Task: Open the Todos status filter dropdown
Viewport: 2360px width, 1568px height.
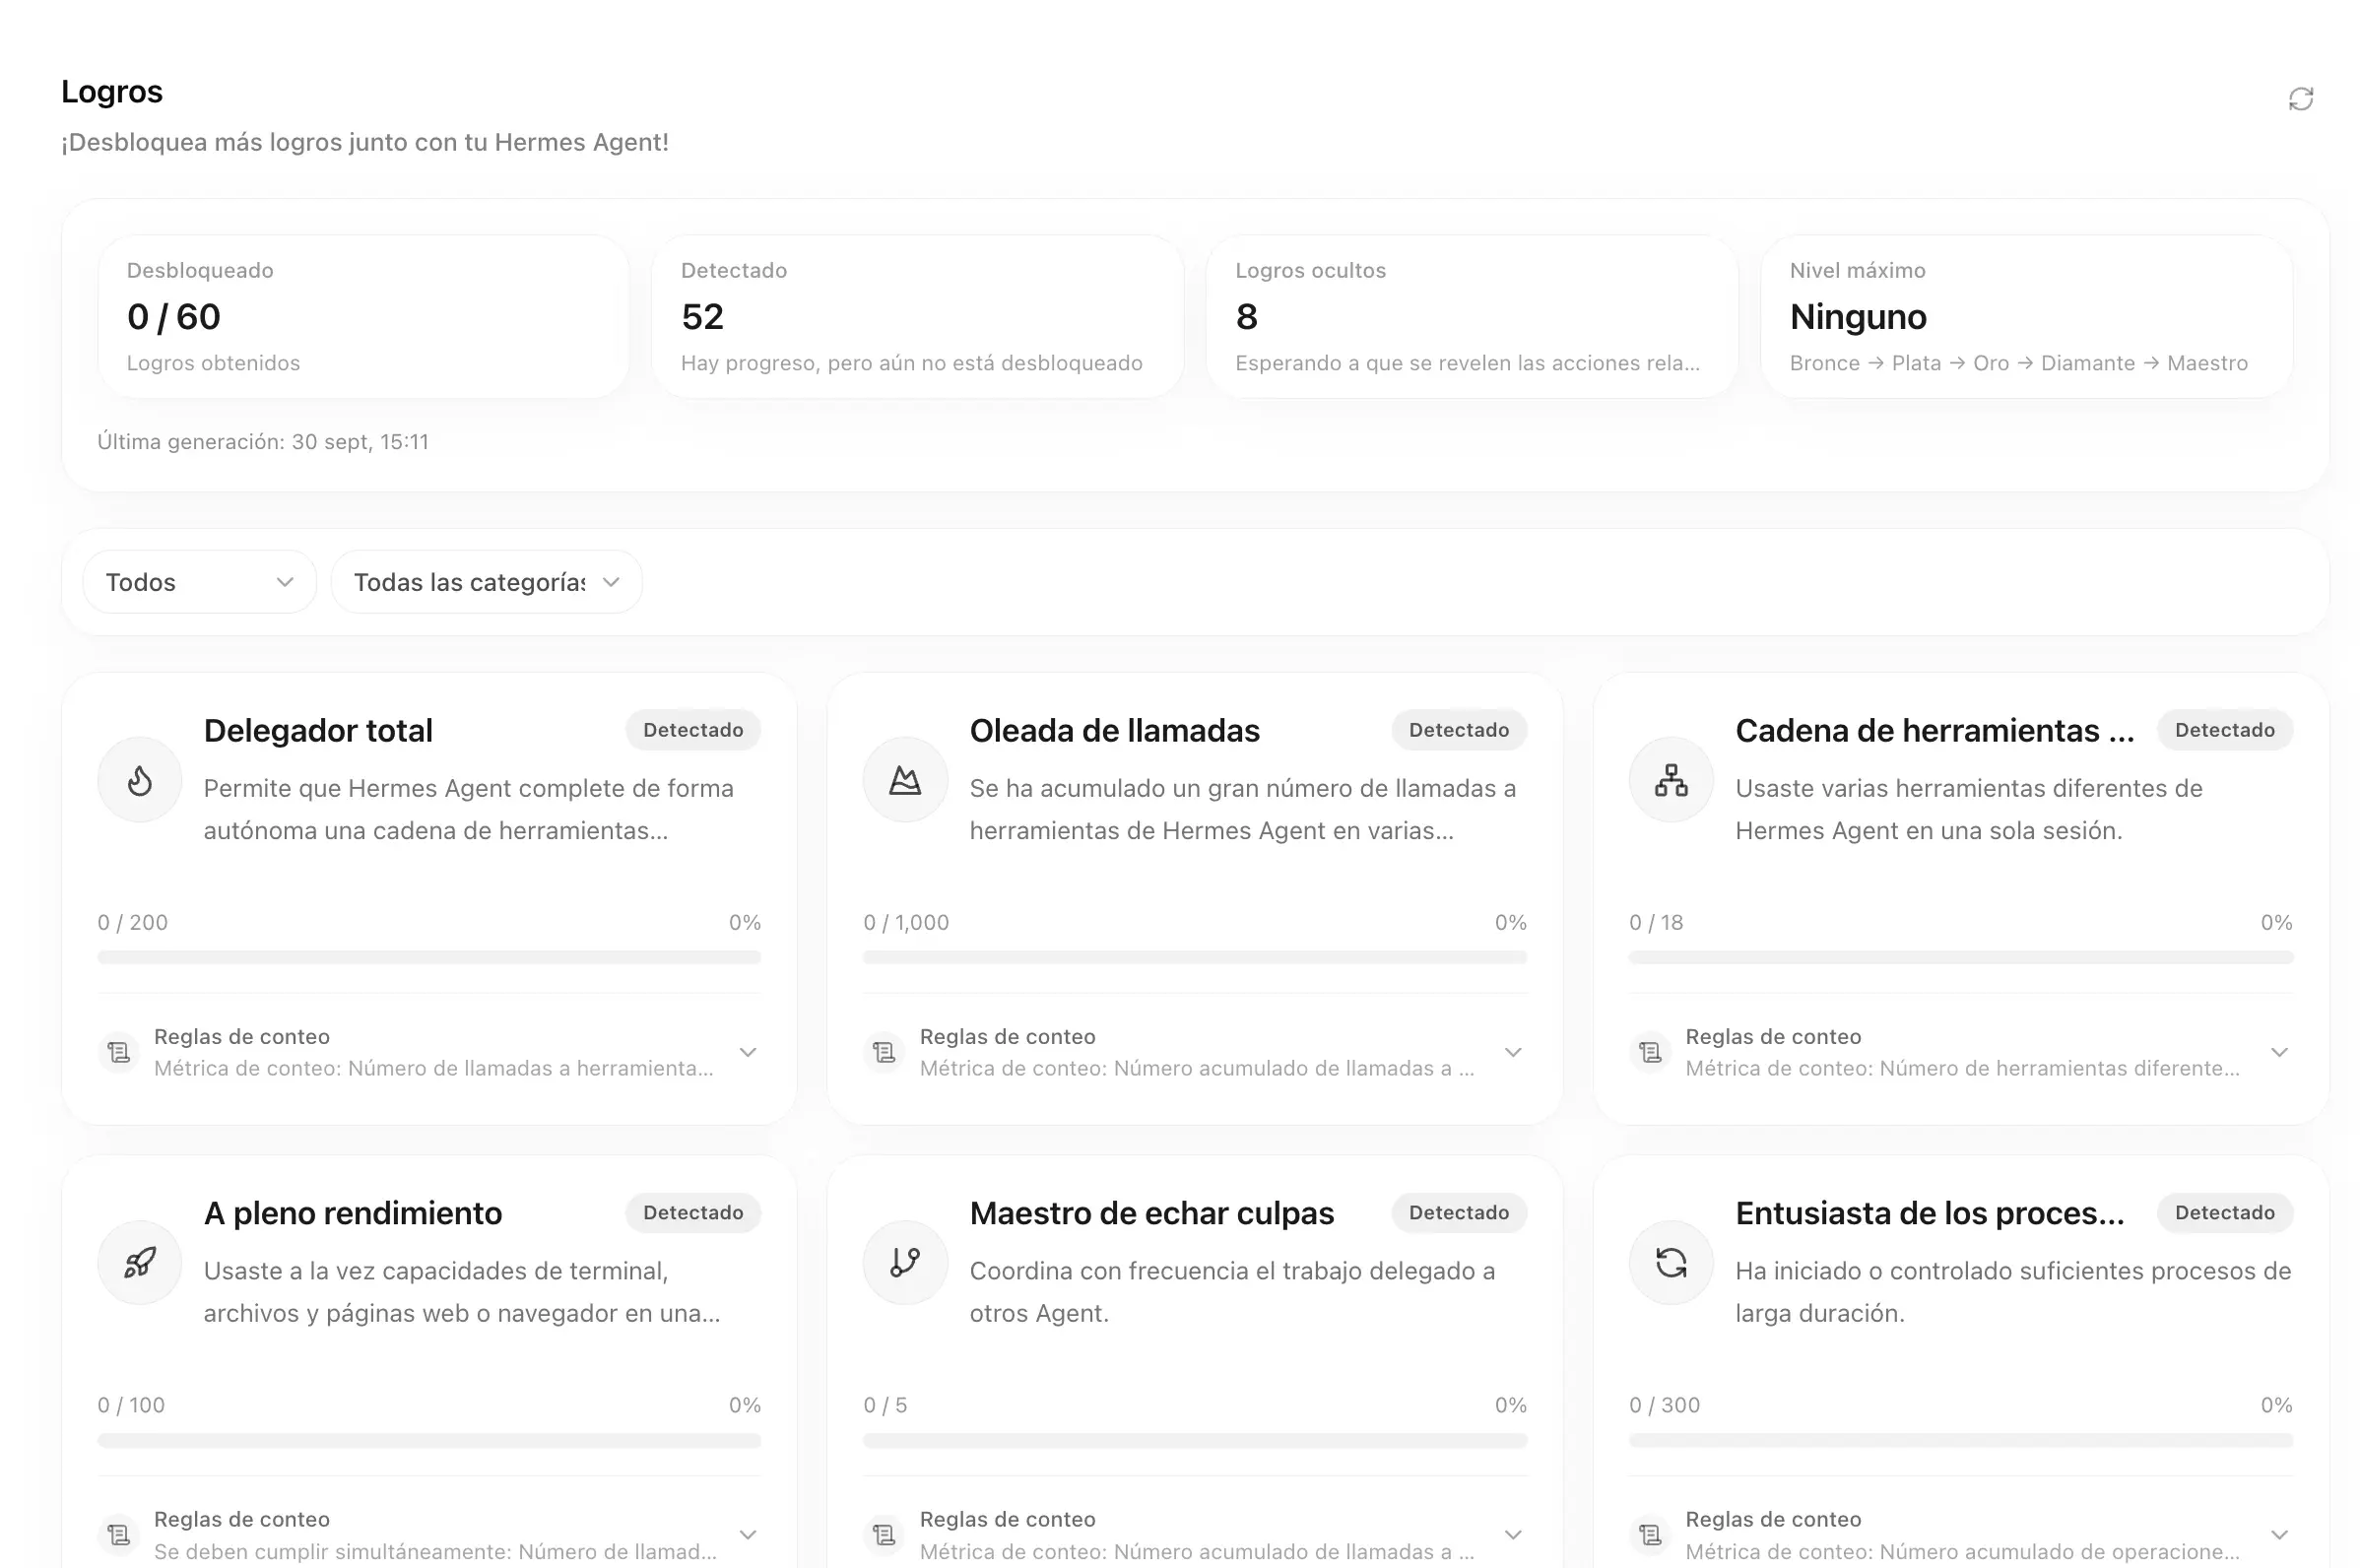Action: coord(200,582)
